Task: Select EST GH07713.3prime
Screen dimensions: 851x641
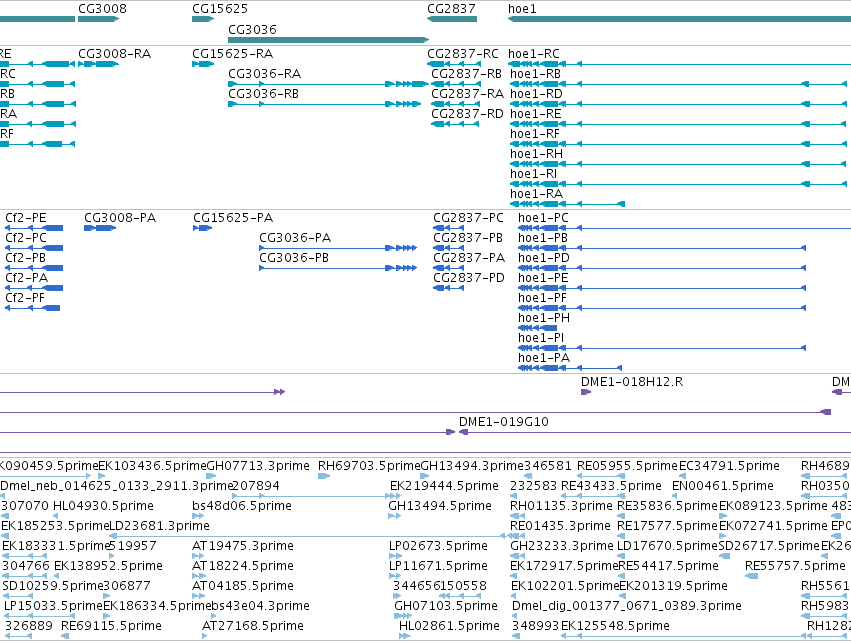Action: (258, 466)
